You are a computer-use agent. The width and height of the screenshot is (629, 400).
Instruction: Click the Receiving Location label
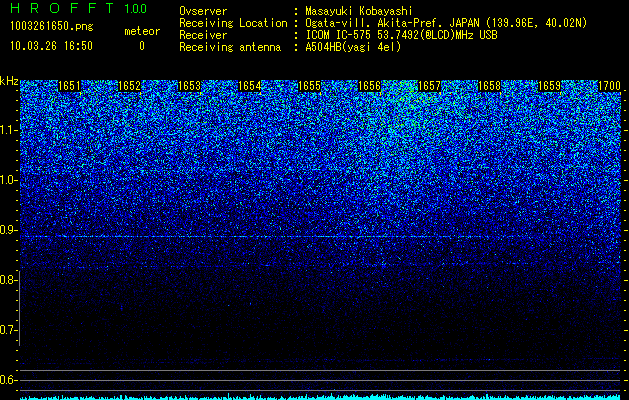click(x=233, y=23)
